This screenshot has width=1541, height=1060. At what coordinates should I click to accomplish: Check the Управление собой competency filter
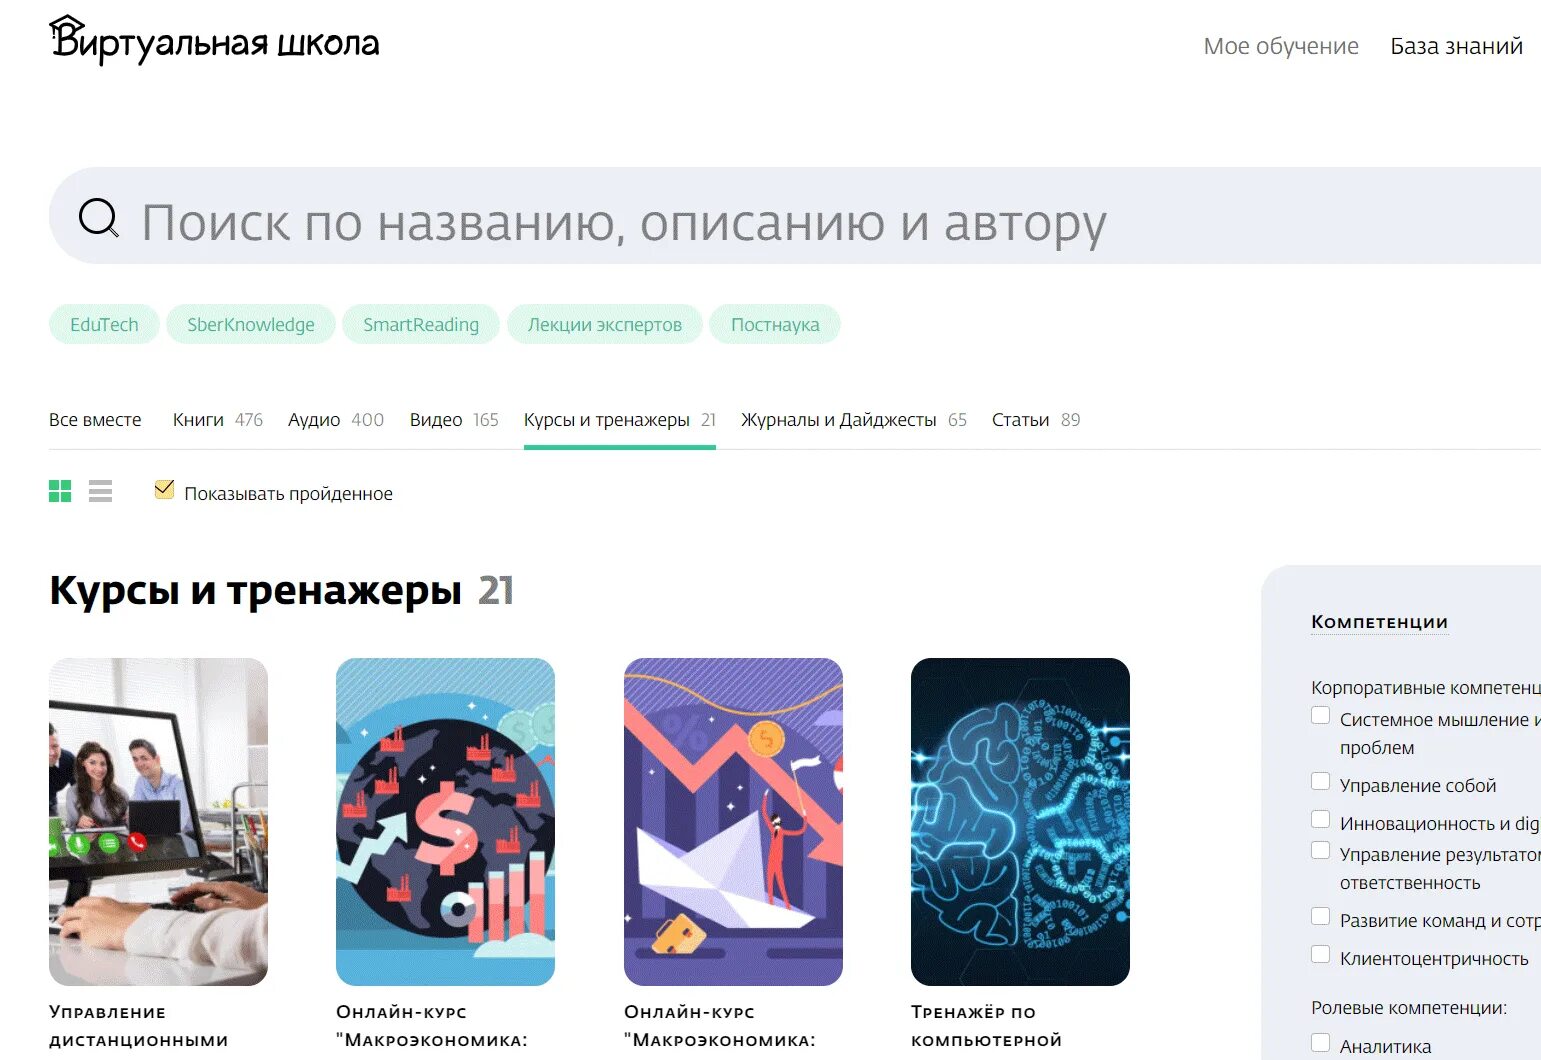(1320, 782)
